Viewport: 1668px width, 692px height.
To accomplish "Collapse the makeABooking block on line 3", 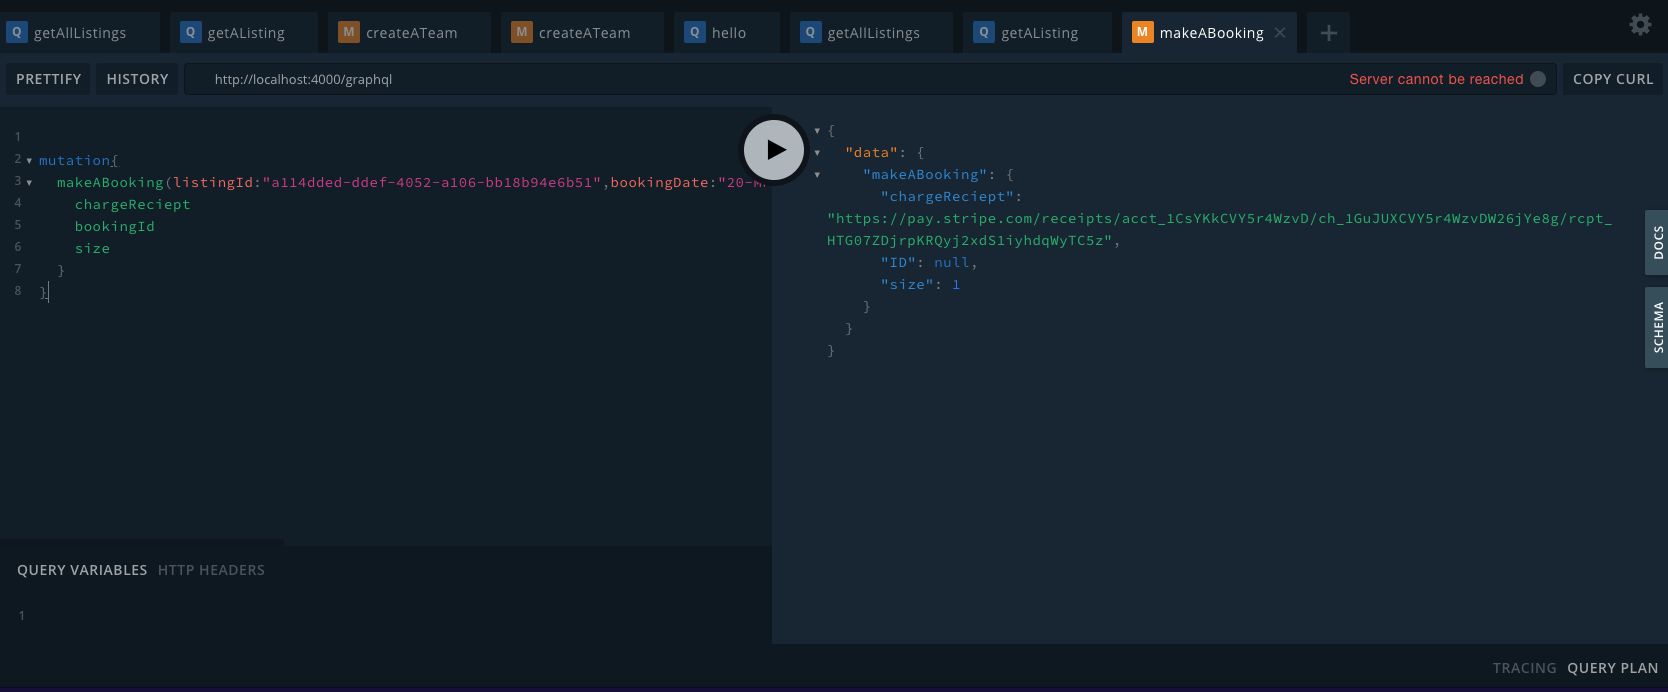I will point(29,183).
